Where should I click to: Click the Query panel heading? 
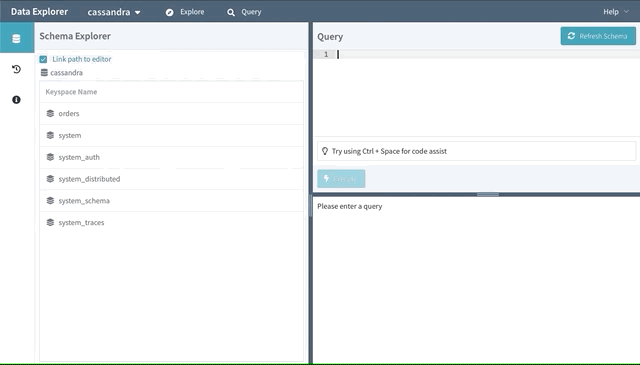[x=330, y=37]
